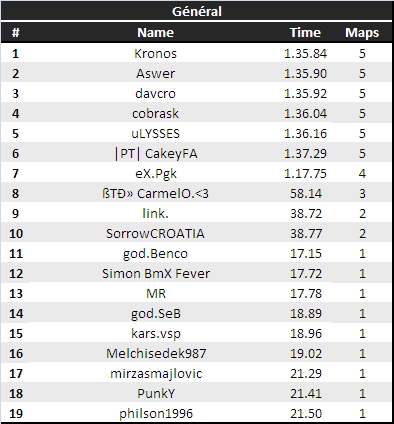Select ßTÐ» CarmelO.<3 player name
The image size is (394, 424).
(155, 193)
